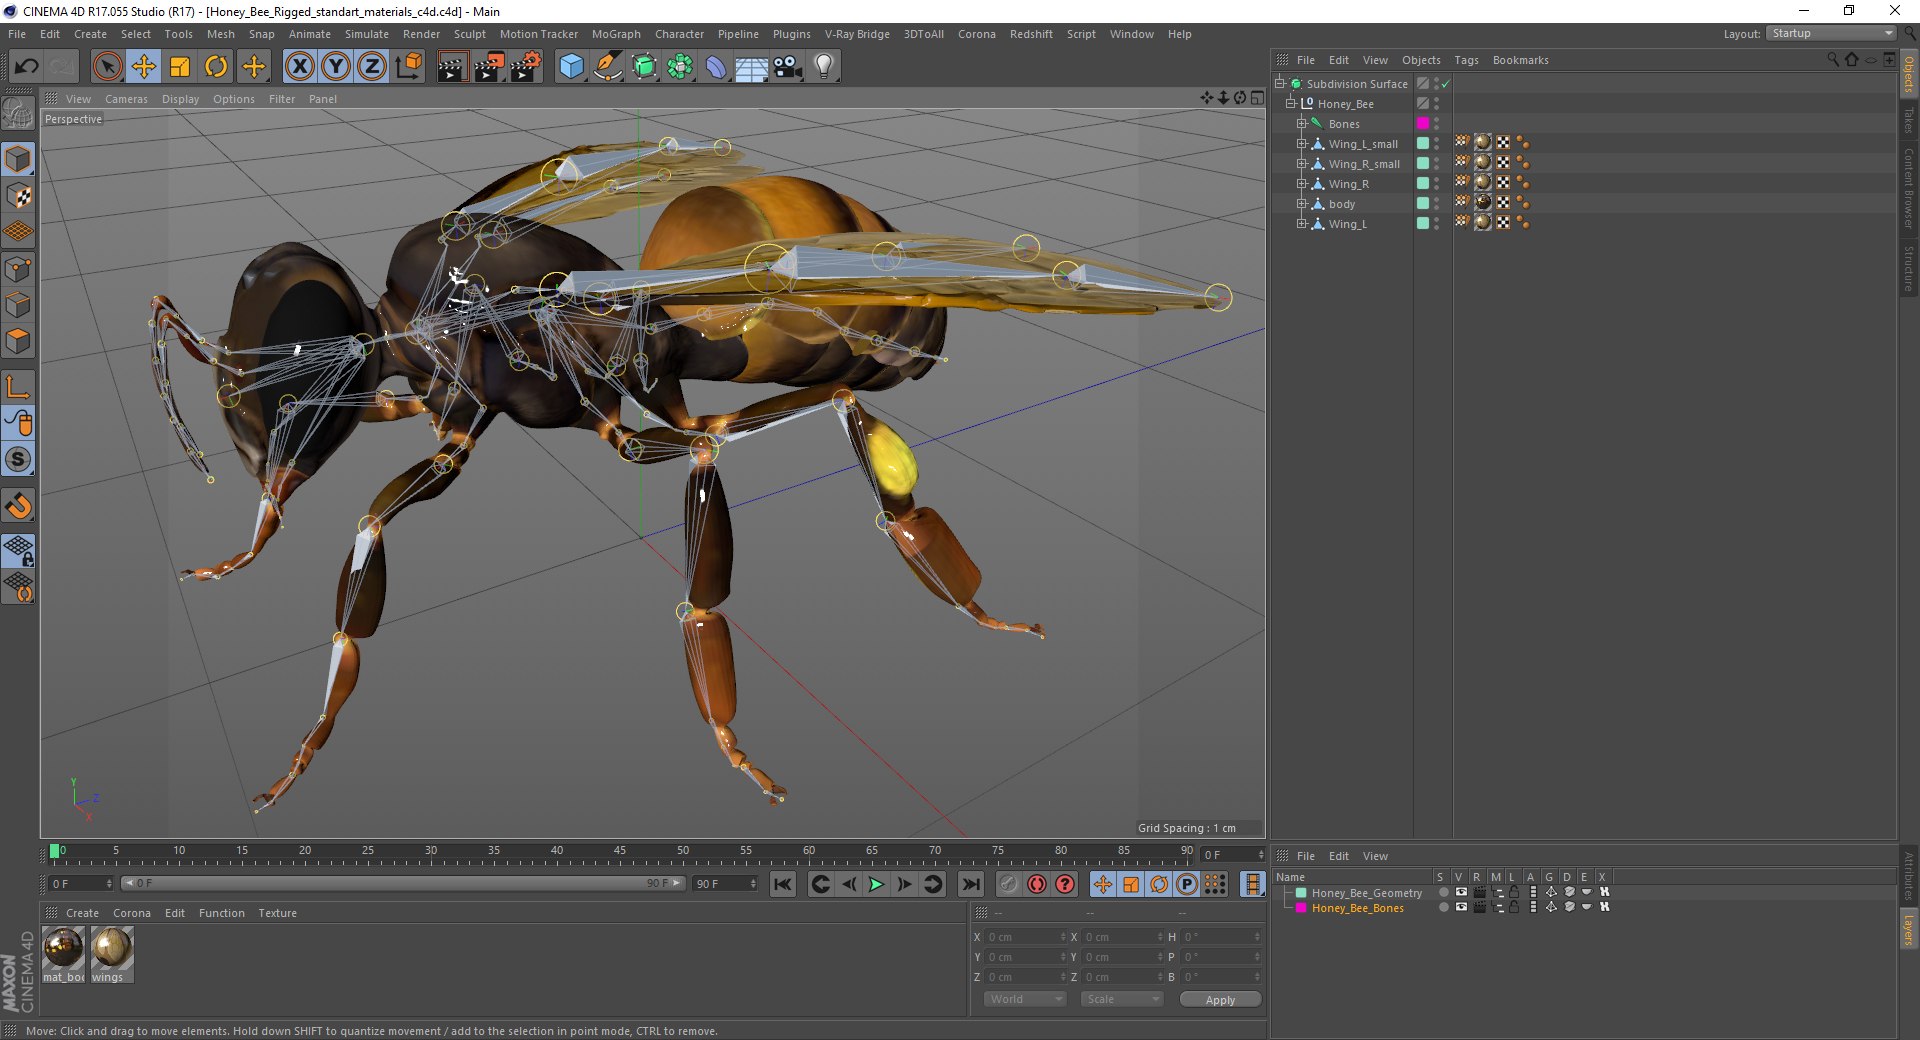The height and width of the screenshot is (1040, 1920).
Task: Open the World coordinate dropdown
Action: pyautogui.click(x=1025, y=999)
